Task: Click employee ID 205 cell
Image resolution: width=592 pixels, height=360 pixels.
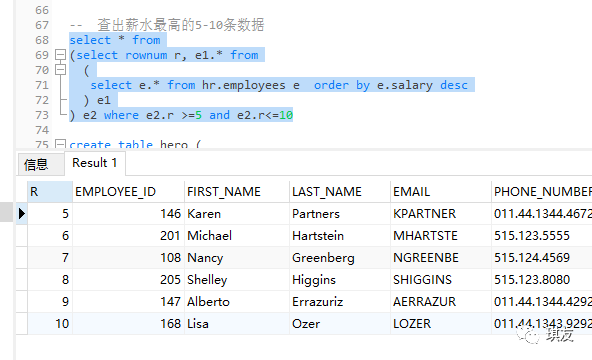Action: coord(128,280)
